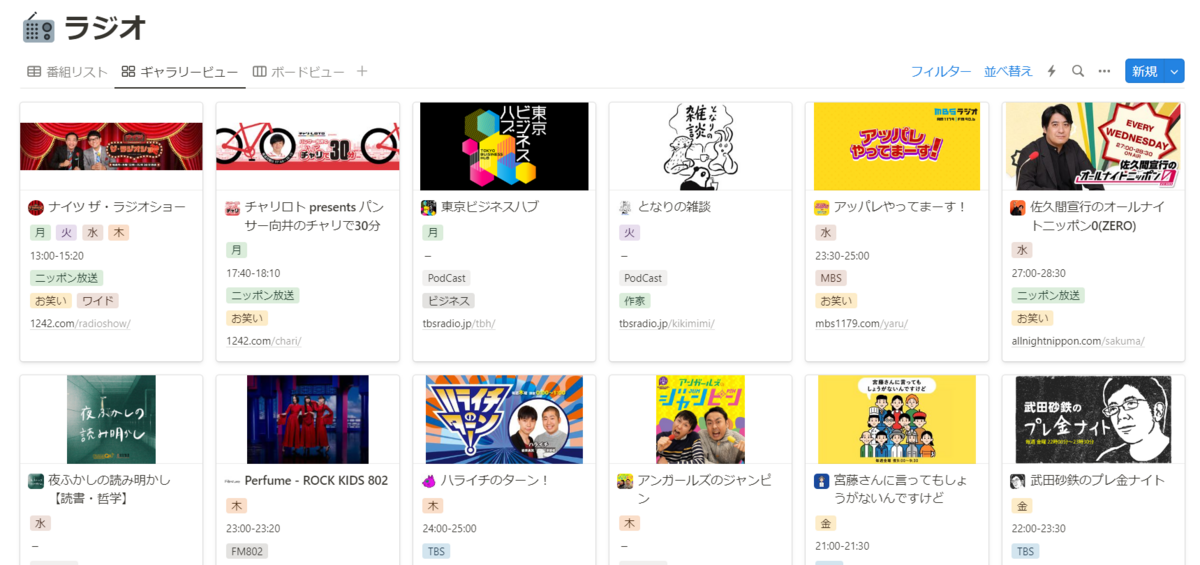Click the lightning bolt automation icon
Image resolution: width=1200 pixels, height=565 pixels.
1052,71
